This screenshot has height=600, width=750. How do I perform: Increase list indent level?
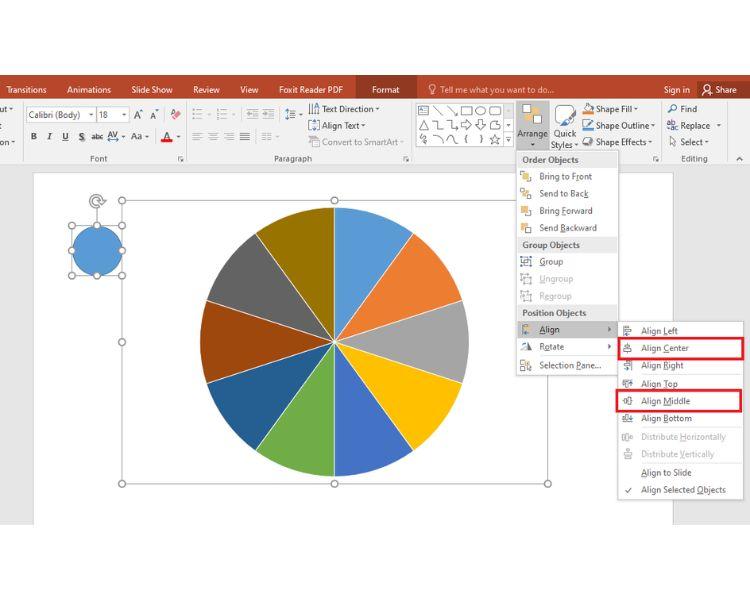pyautogui.click(x=268, y=114)
